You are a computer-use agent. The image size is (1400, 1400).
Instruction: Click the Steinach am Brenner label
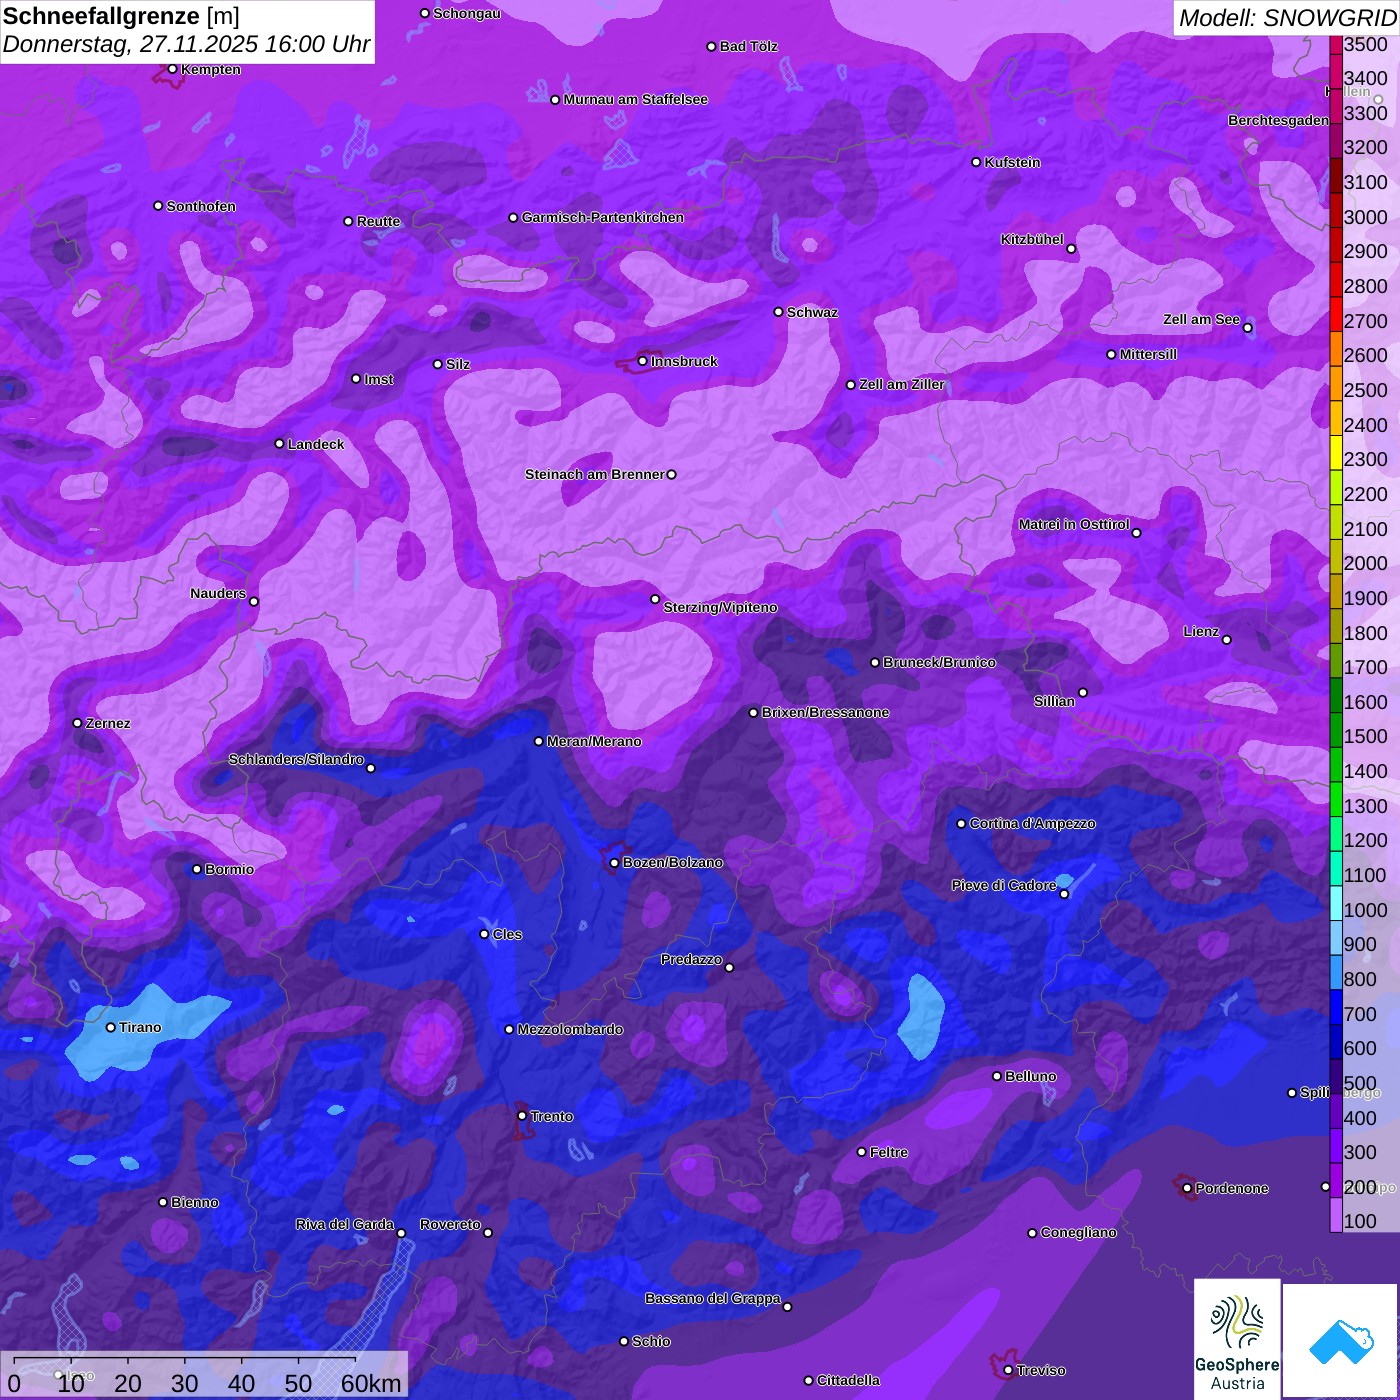point(595,474)
